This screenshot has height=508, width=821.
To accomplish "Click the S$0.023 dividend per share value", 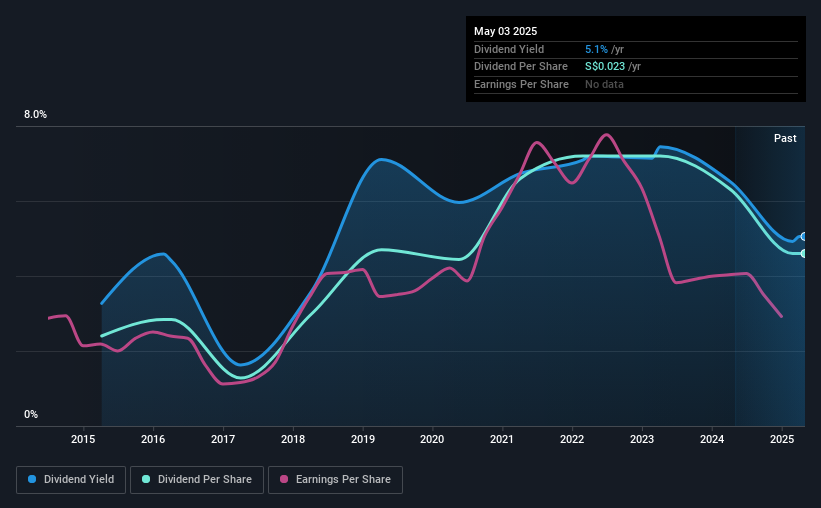I will click(605, 67).
